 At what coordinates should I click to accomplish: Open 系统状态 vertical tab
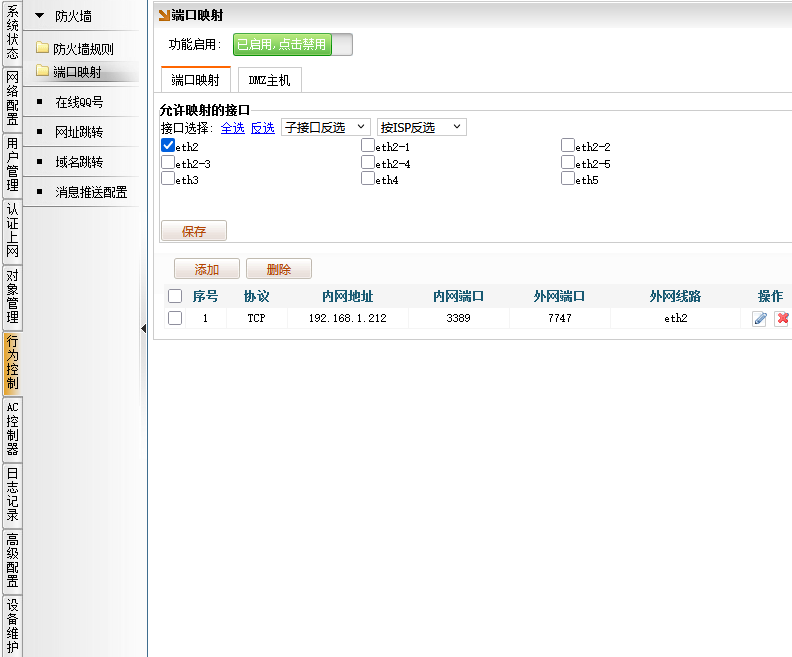point(12,32)
